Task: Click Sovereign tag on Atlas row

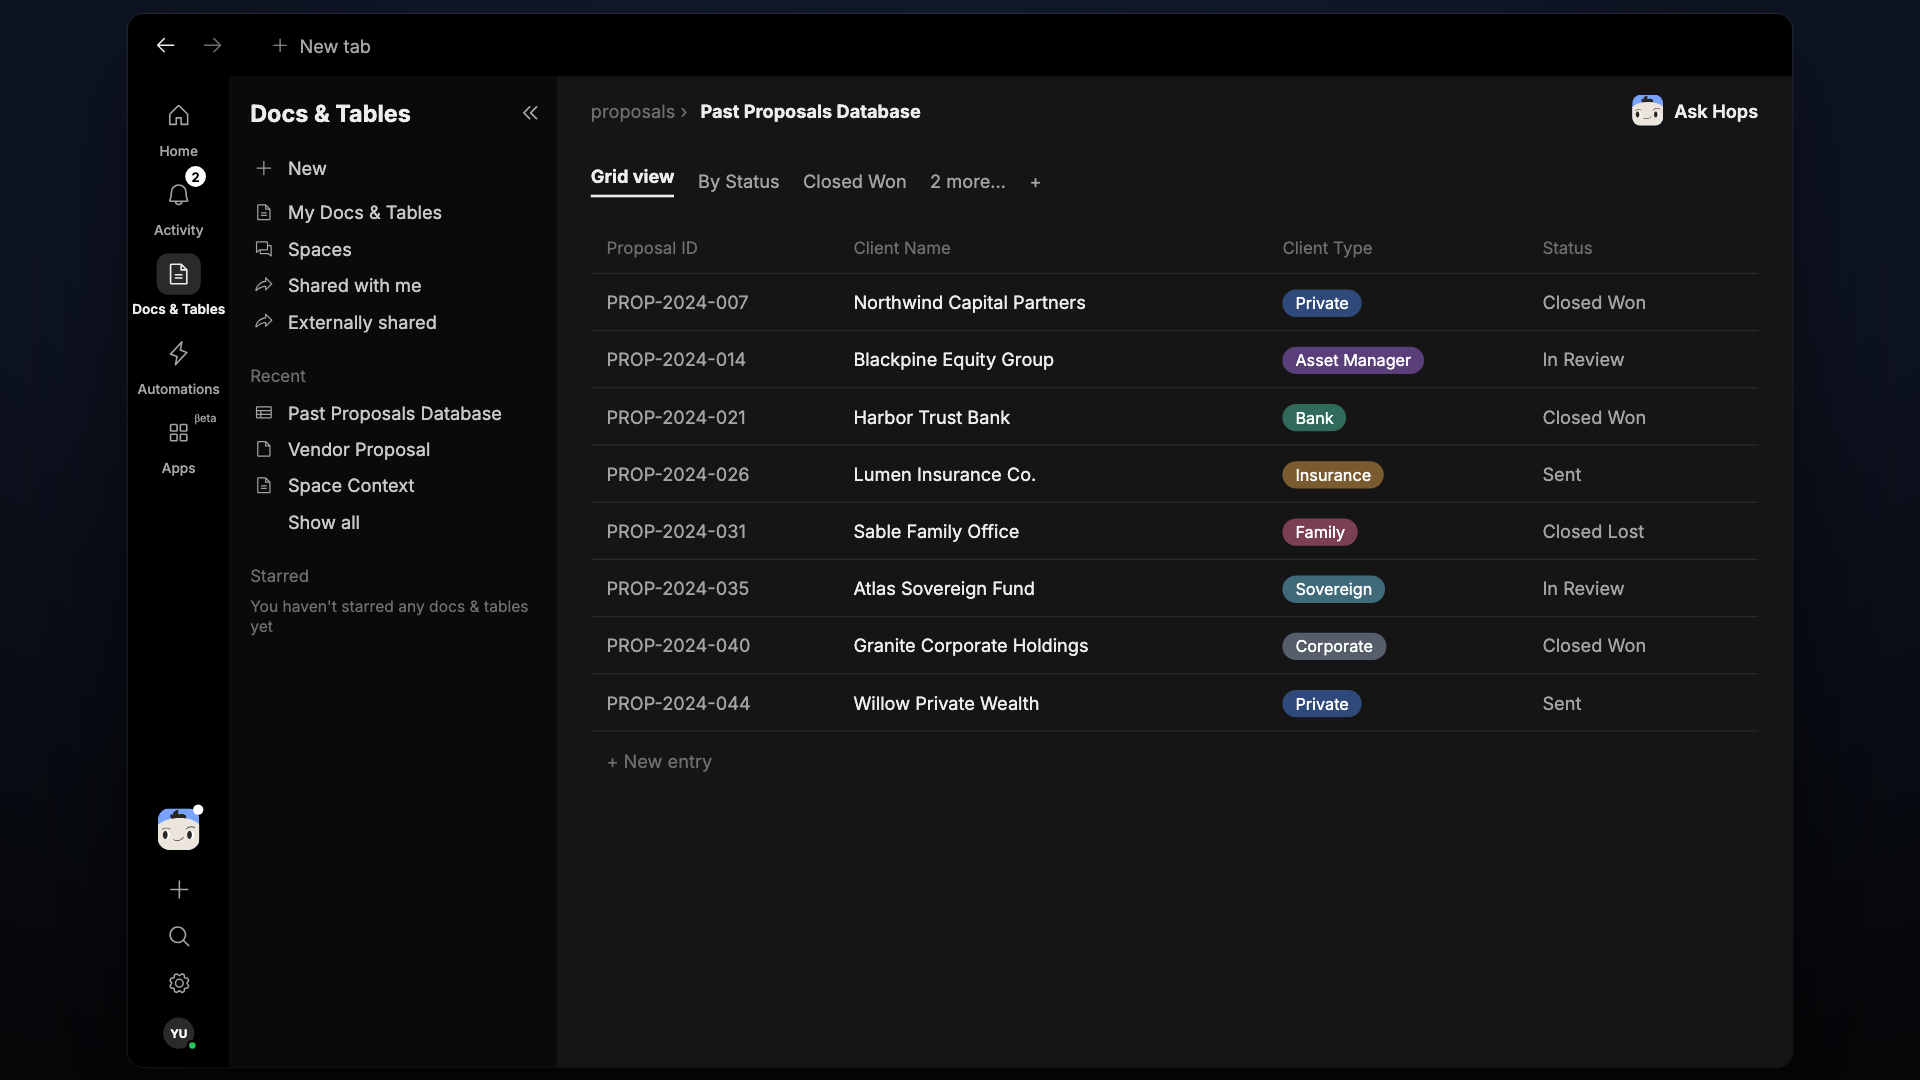Action: click(x=1333, y=589)
